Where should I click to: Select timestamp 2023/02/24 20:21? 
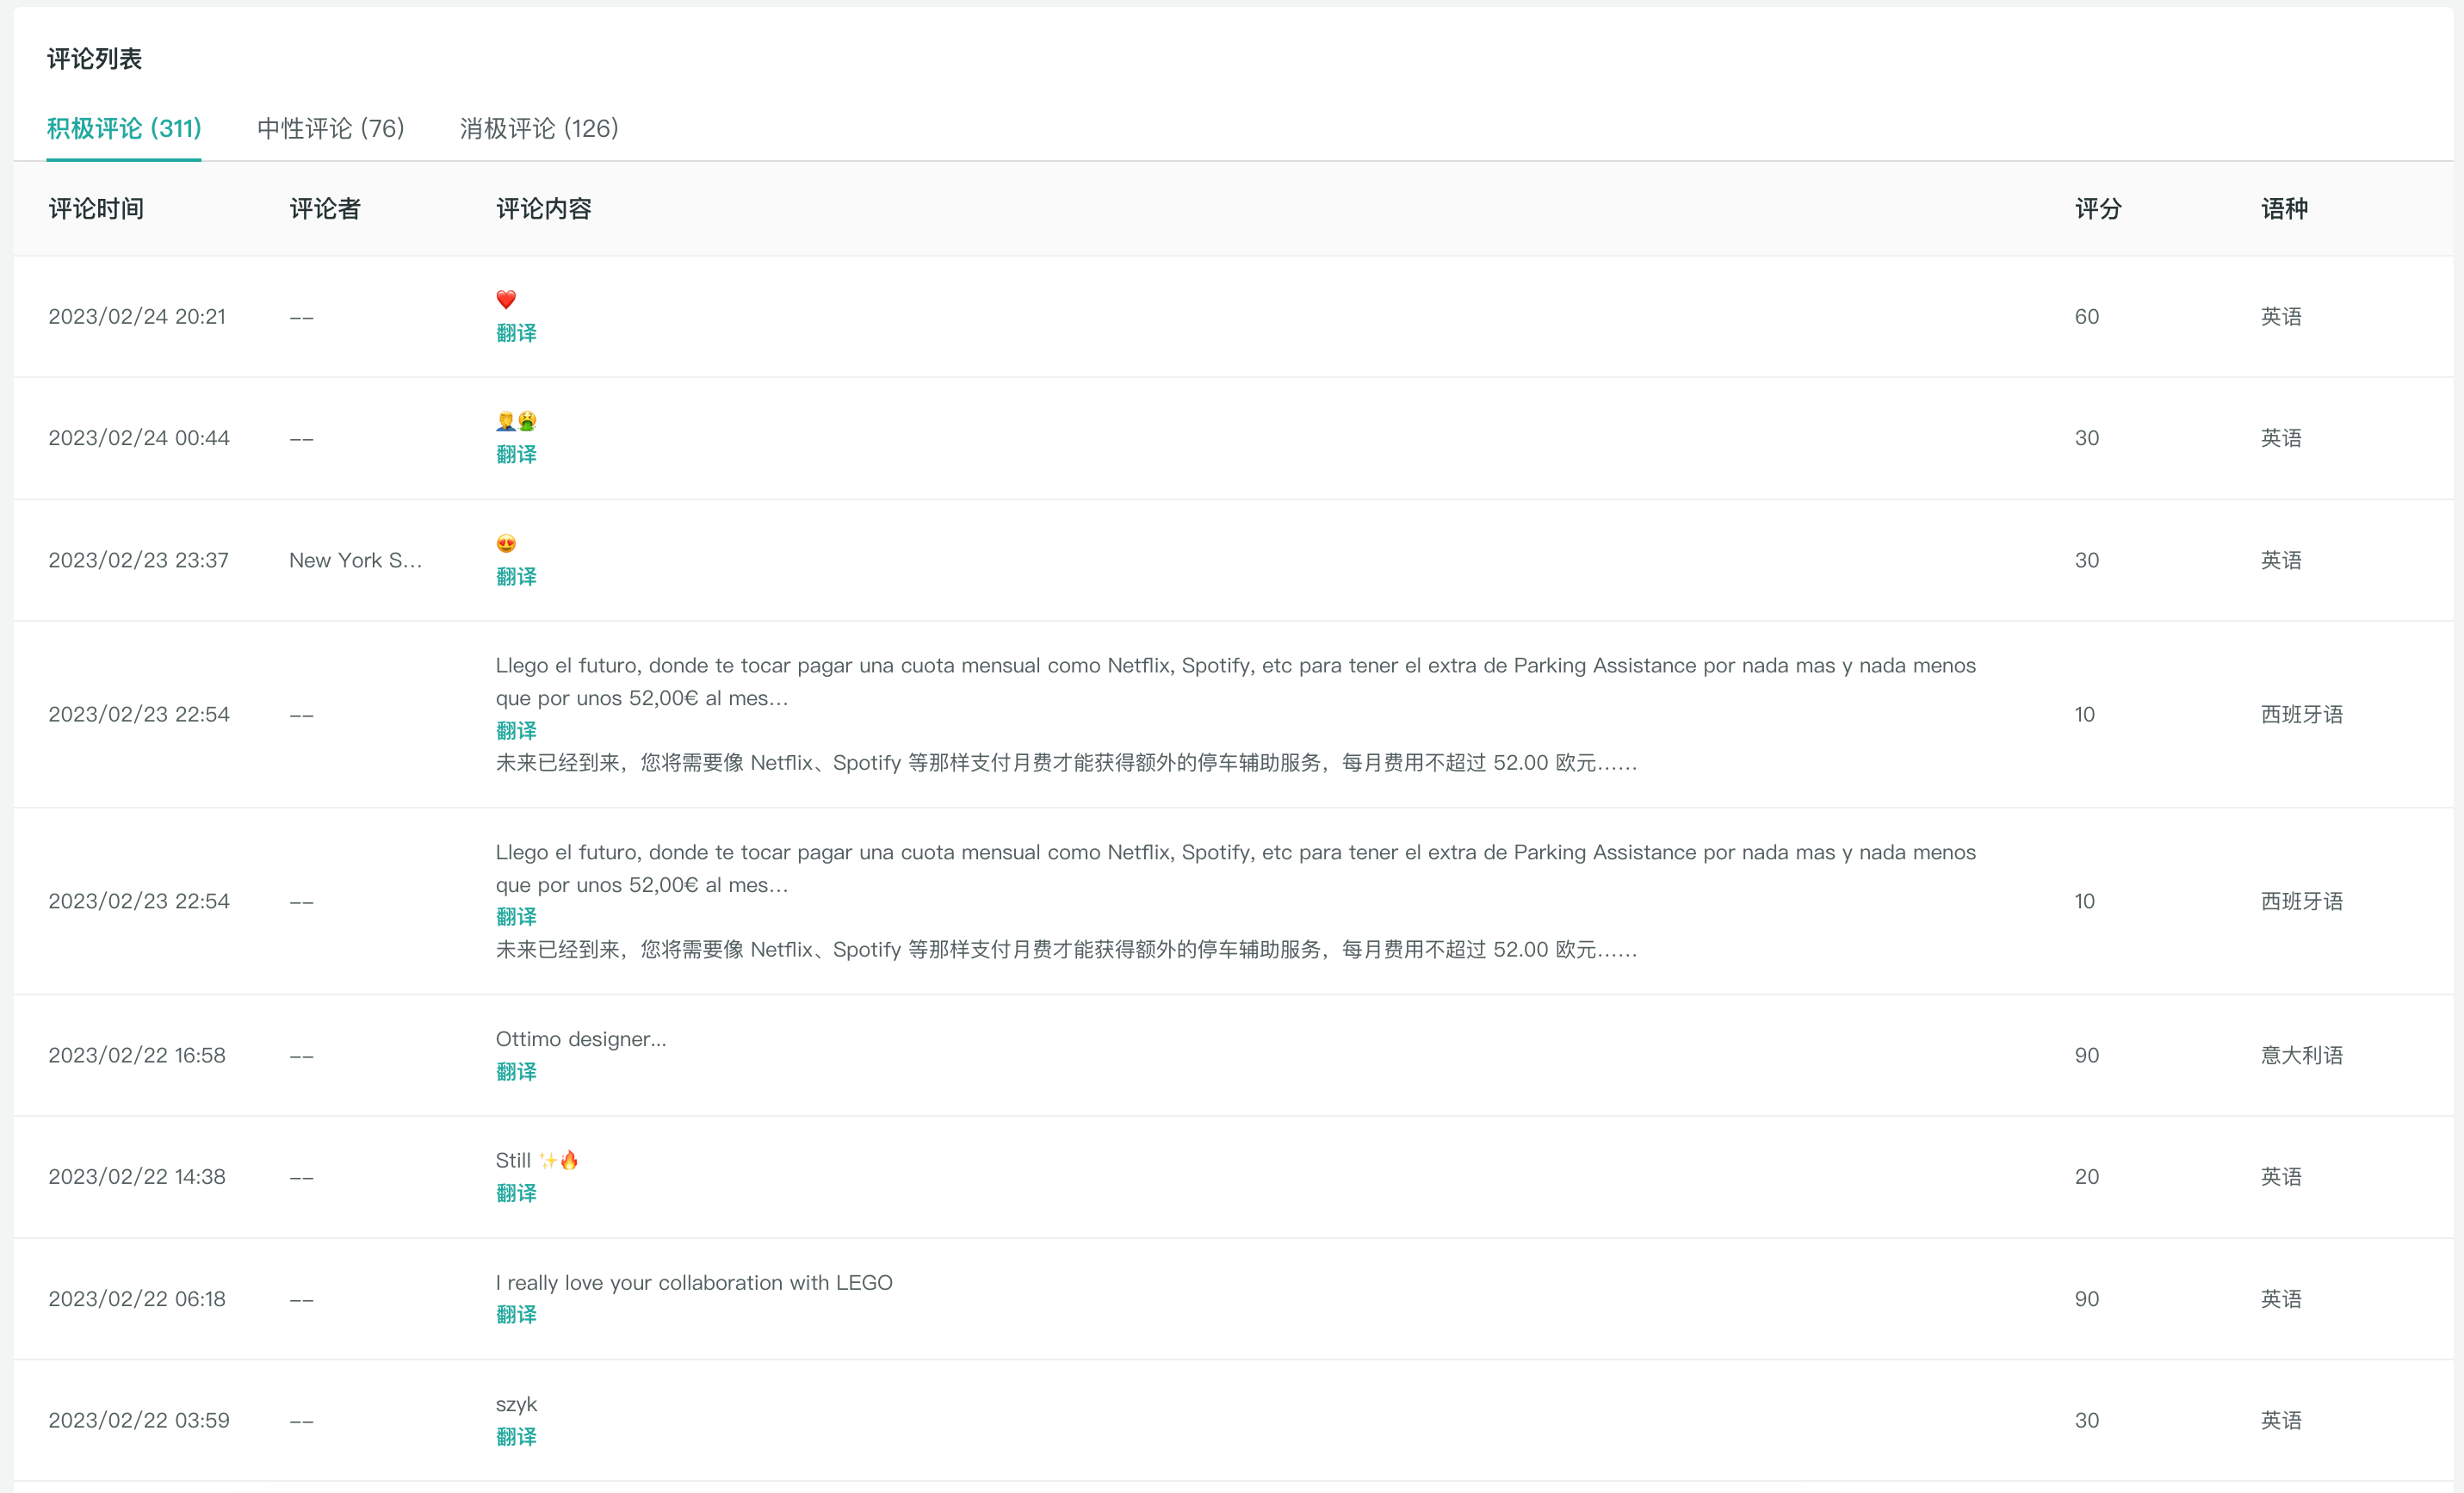pyautogui.click(x=137, y=317)
